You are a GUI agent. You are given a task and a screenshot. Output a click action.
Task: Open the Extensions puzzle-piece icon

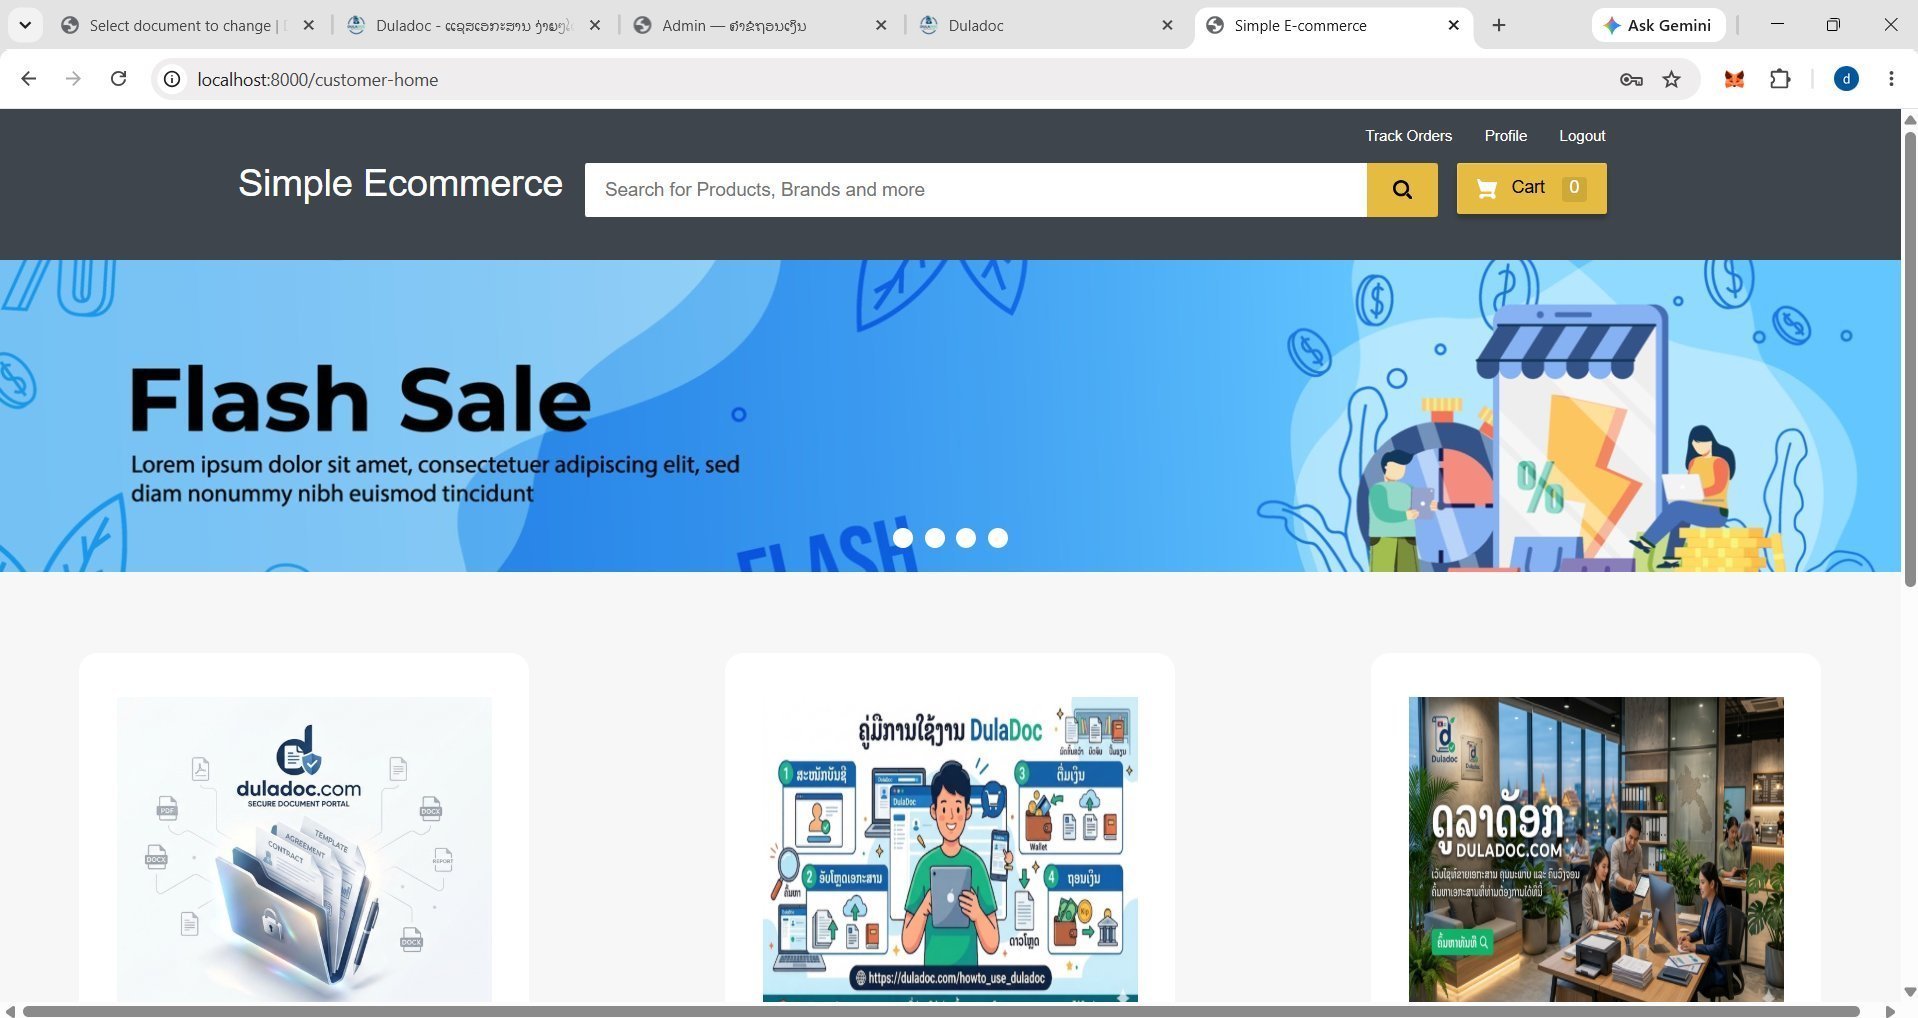pos(1780,79)
